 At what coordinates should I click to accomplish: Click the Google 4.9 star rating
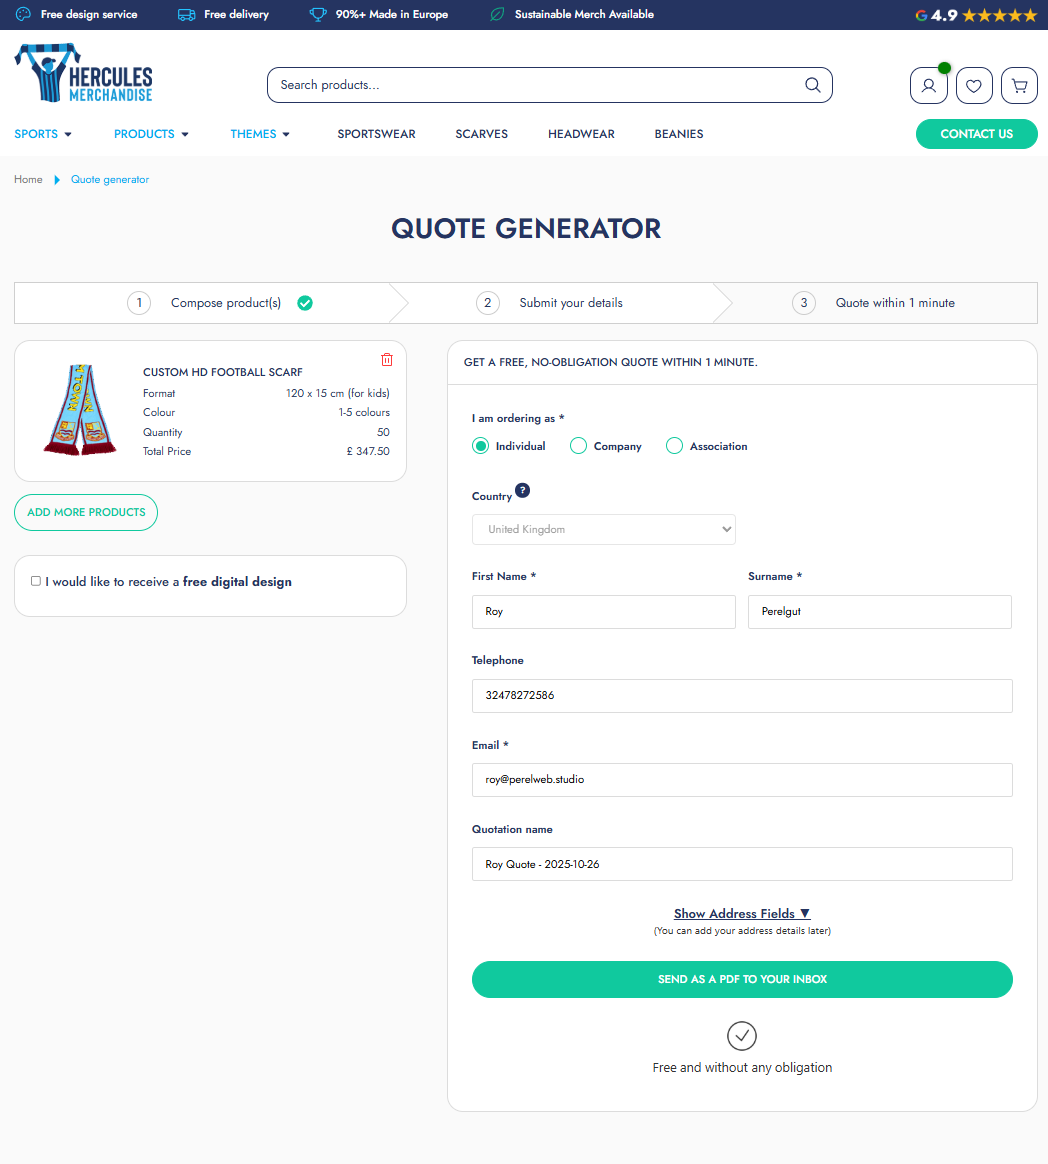(976, 15)
